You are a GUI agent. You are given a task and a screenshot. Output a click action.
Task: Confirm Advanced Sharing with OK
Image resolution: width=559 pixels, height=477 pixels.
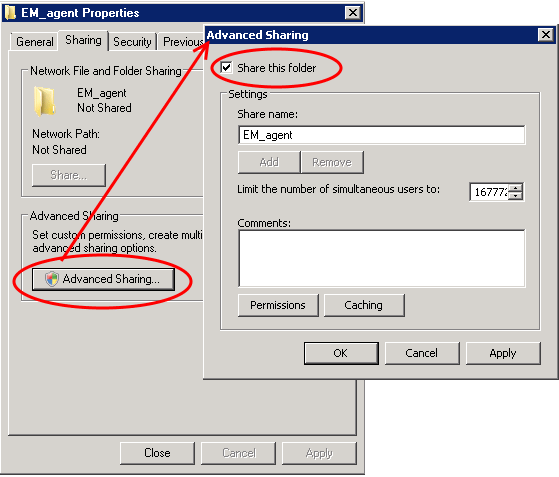[x=341, y=353]
